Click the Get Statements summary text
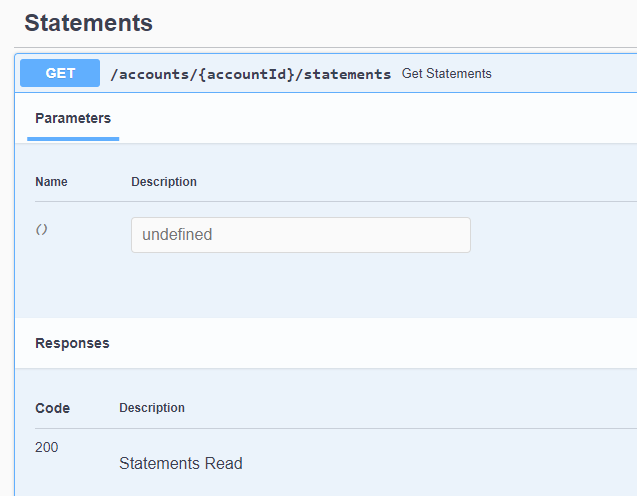Image resolution: width=637 pixels, height=496 pixels. 446,74
